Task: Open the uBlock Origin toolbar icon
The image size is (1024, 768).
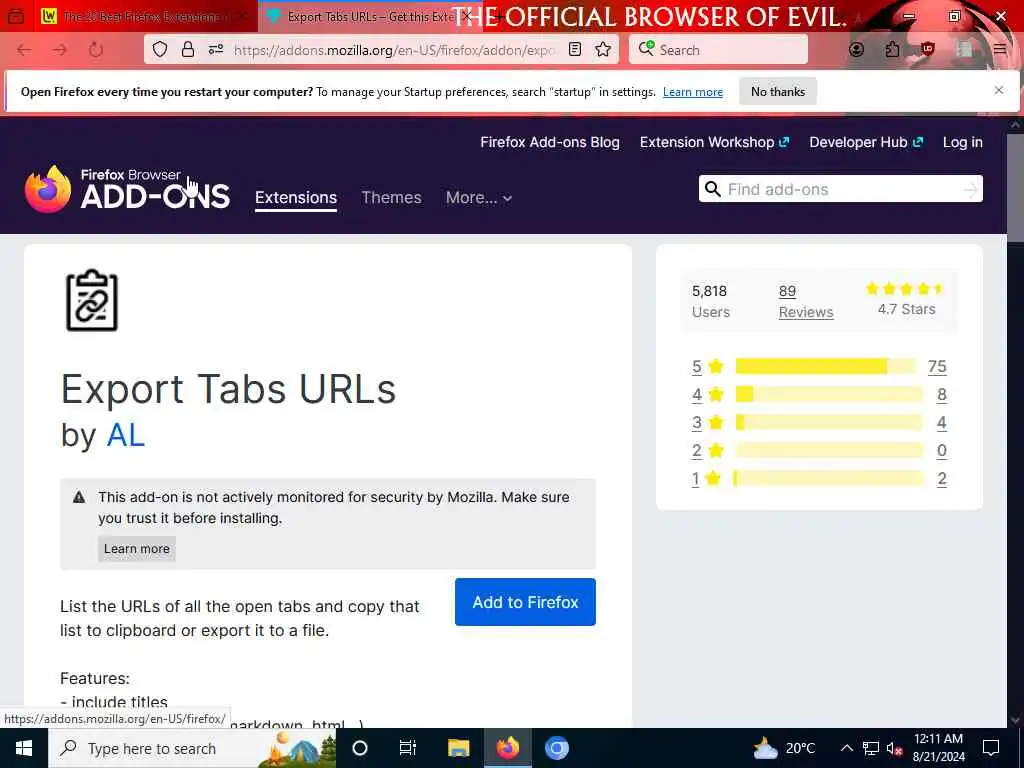Action: coord(927,50)
